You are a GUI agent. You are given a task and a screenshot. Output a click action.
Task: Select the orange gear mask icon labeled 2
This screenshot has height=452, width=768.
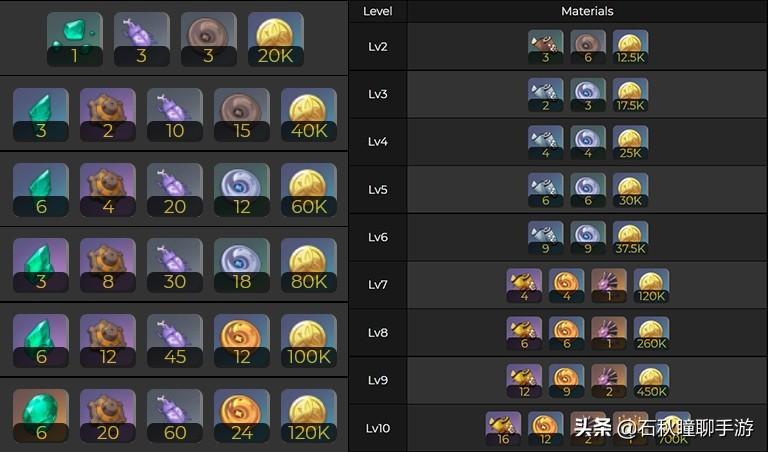(x=108, y=115)
